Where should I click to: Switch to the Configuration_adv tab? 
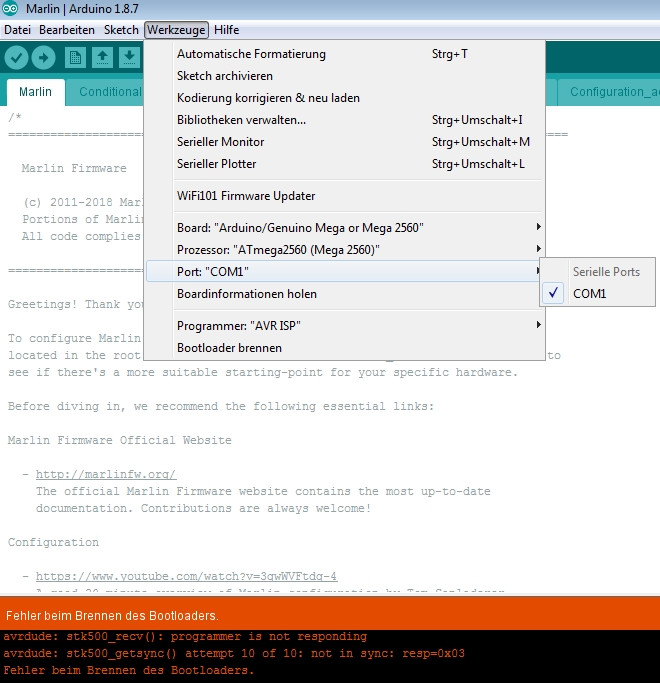click(609, 92)
